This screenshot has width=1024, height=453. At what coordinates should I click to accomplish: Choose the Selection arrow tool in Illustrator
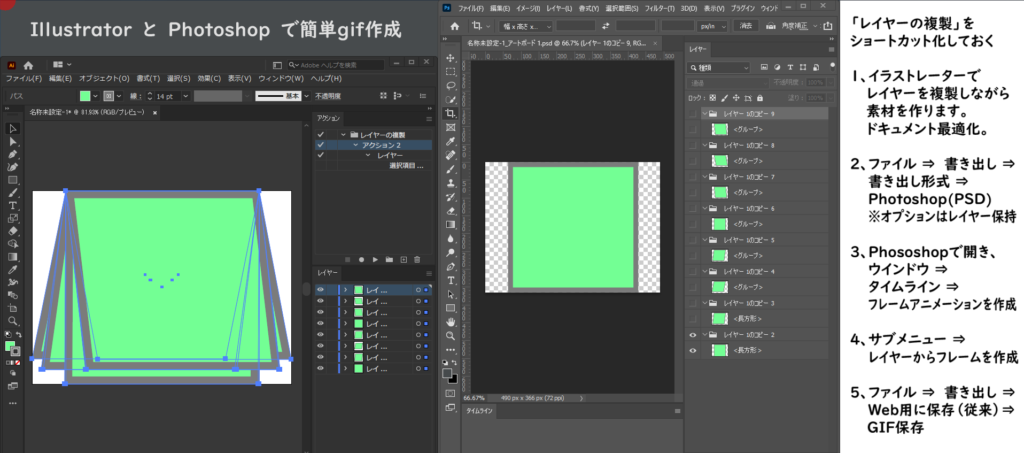tap(12, 129)
